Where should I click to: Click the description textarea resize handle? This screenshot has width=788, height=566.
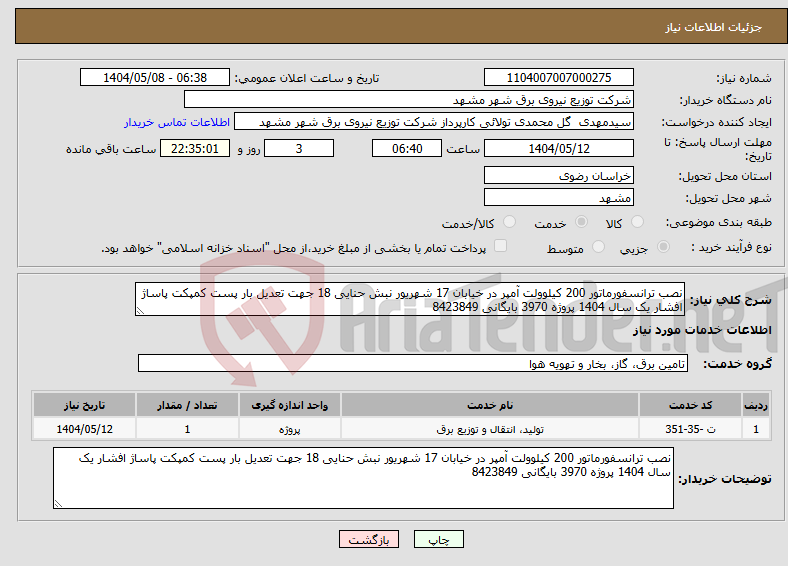140,311
